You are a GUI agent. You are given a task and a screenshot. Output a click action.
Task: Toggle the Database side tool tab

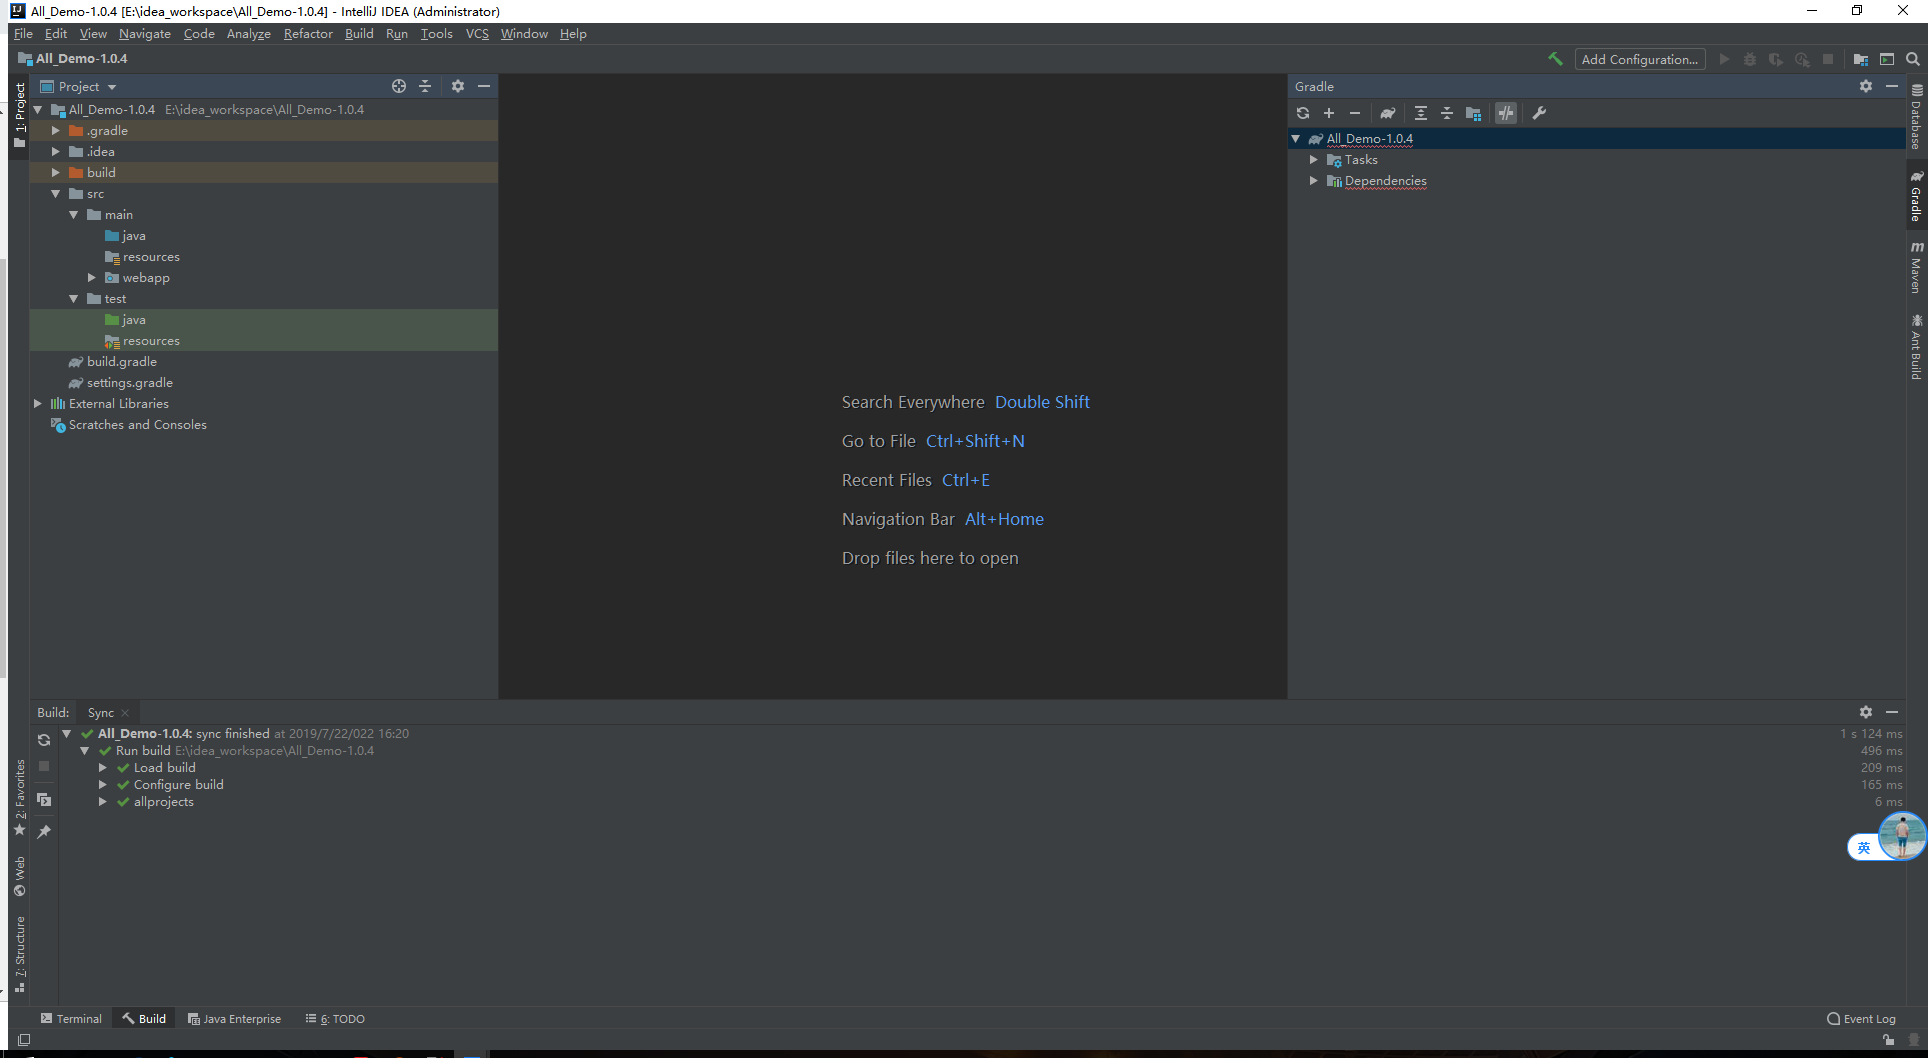(1916, 117)
